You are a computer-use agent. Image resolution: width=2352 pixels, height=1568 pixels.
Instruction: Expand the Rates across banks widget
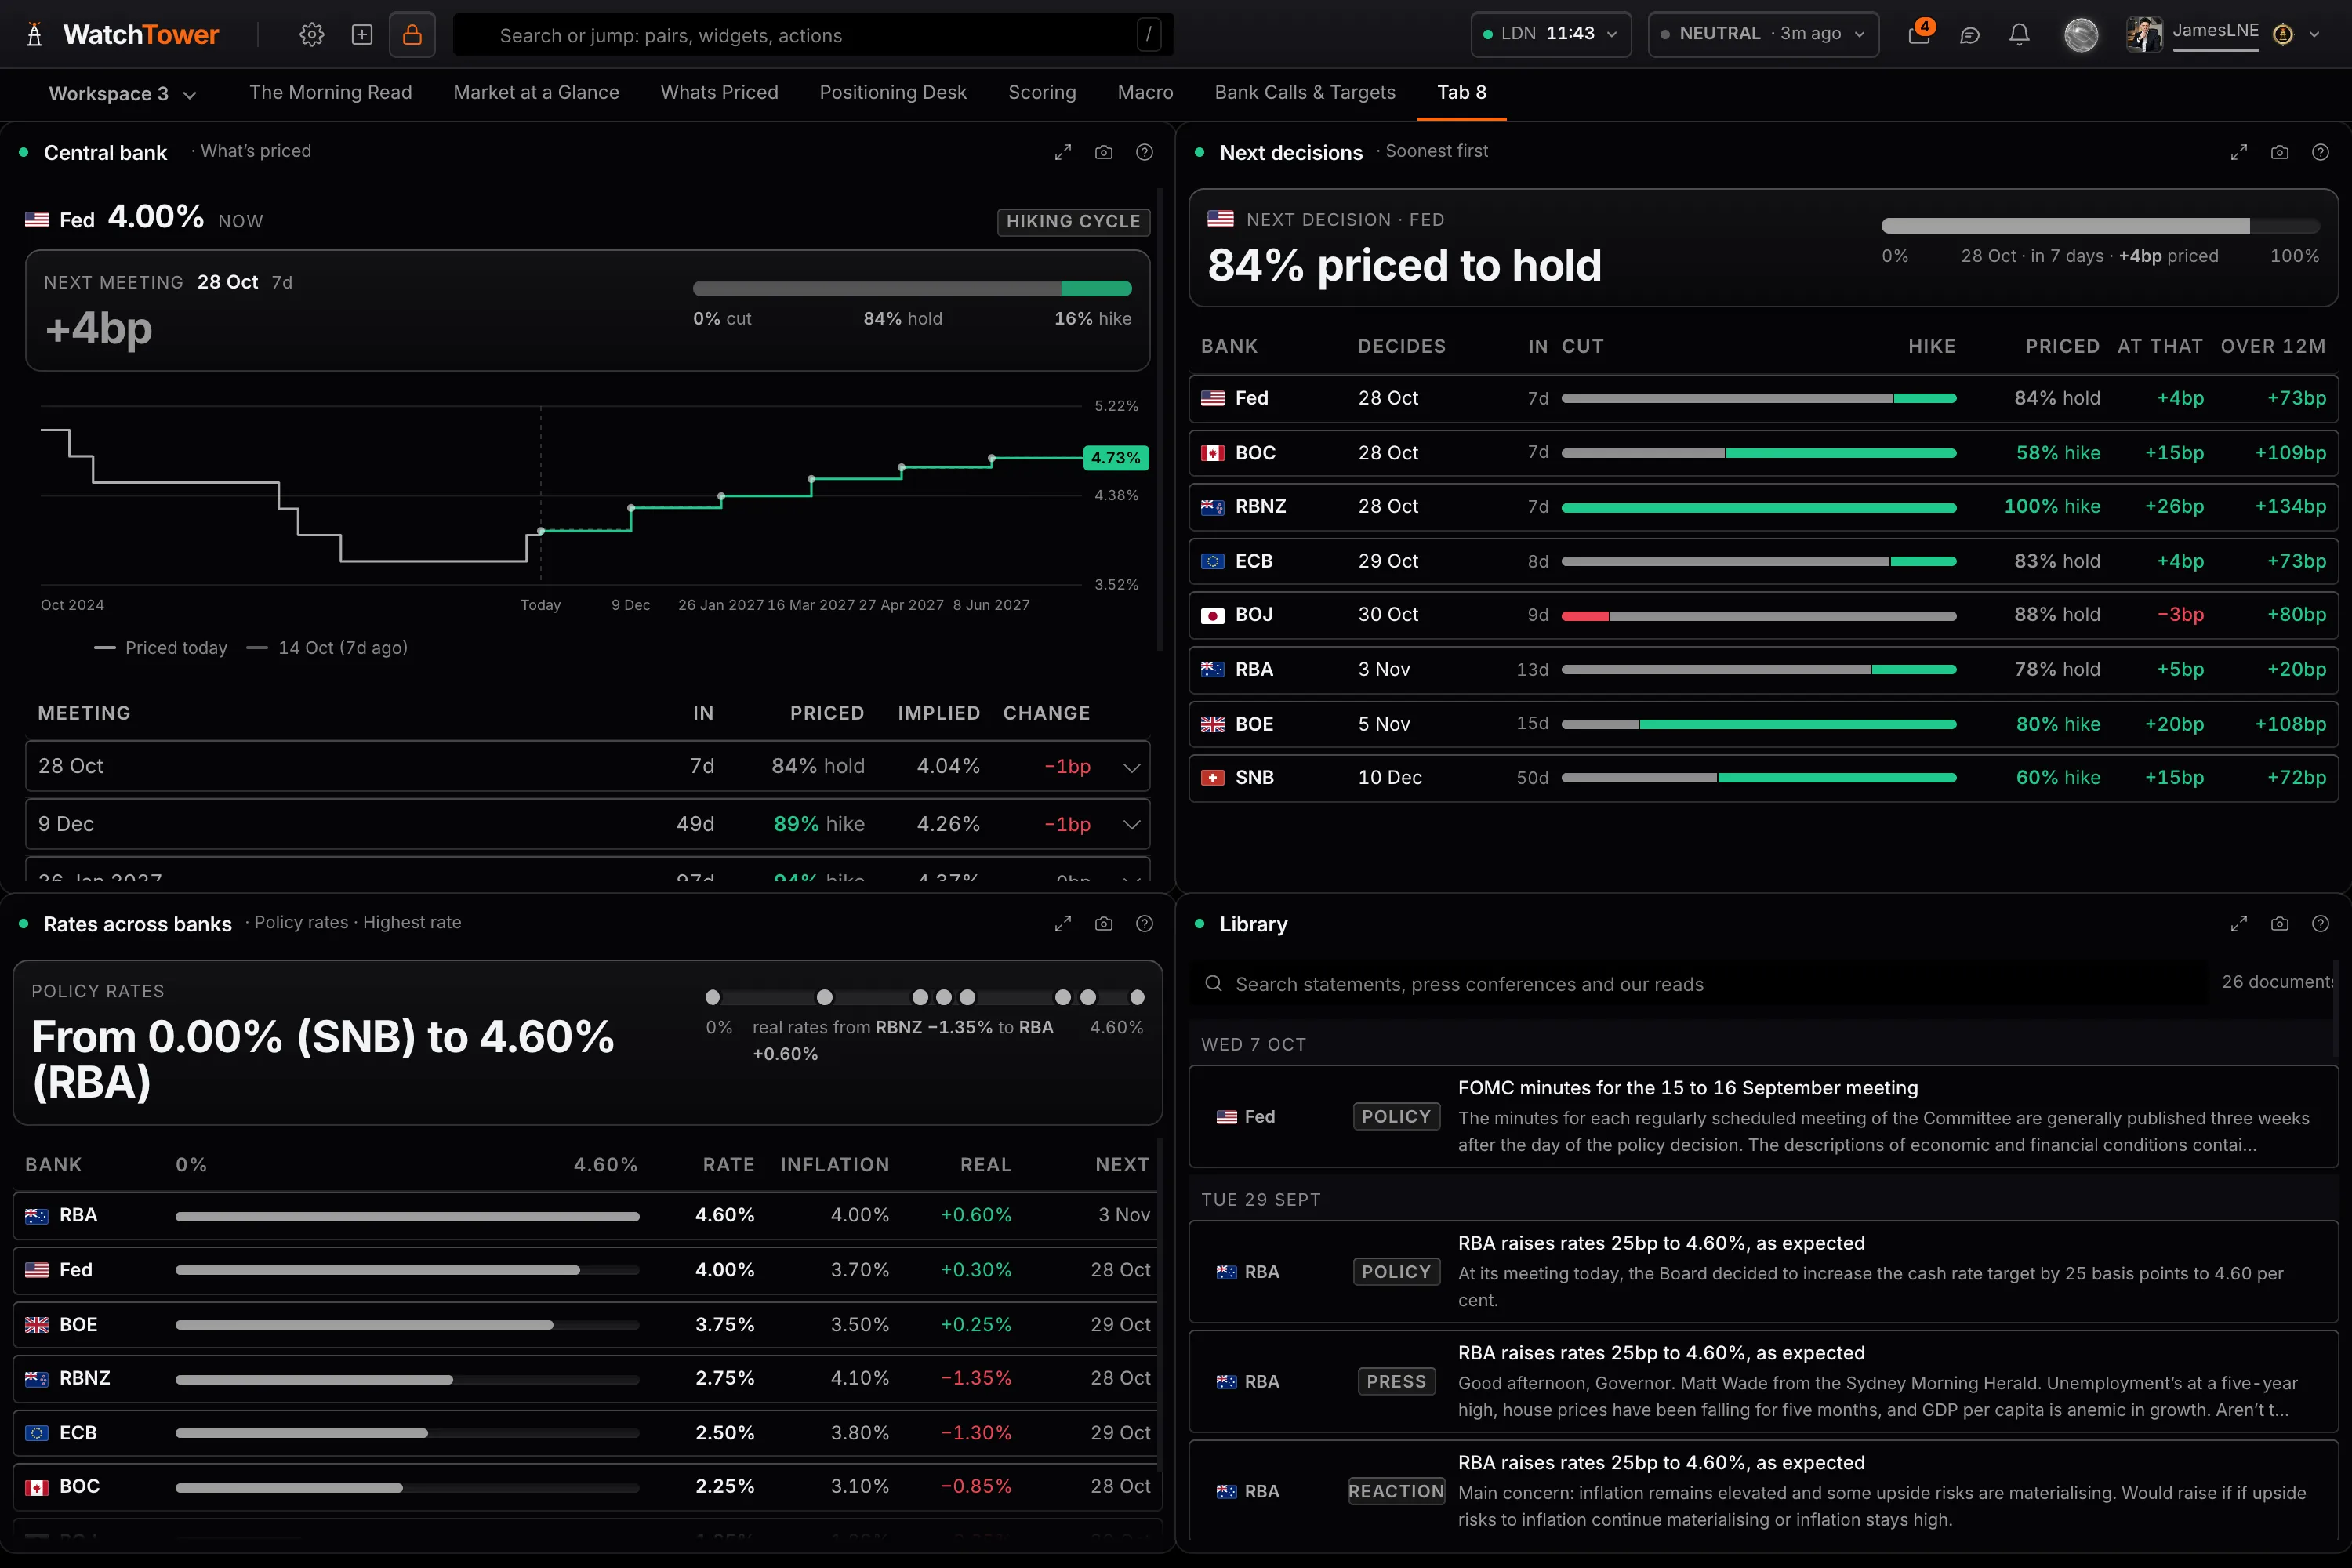pyautogui.click(x=1063, y=924)
